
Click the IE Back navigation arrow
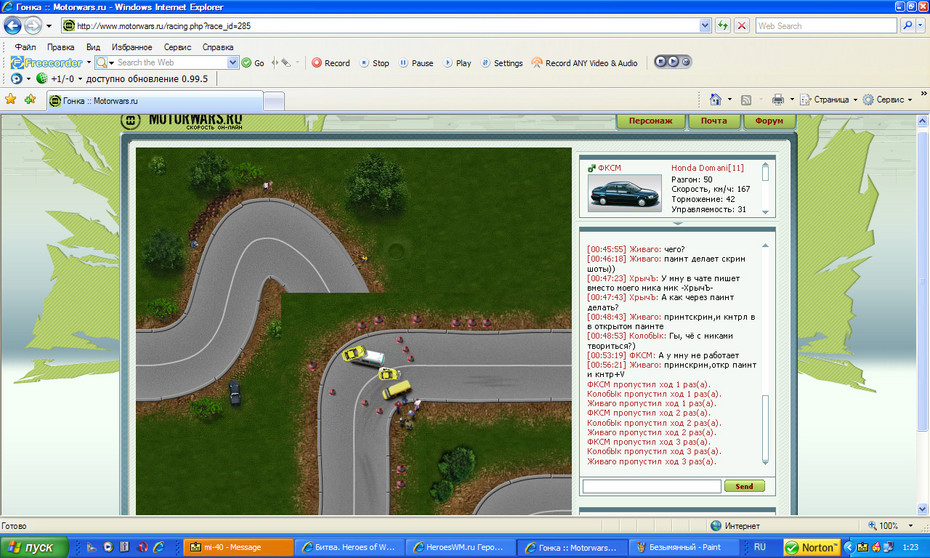(12, 25)
